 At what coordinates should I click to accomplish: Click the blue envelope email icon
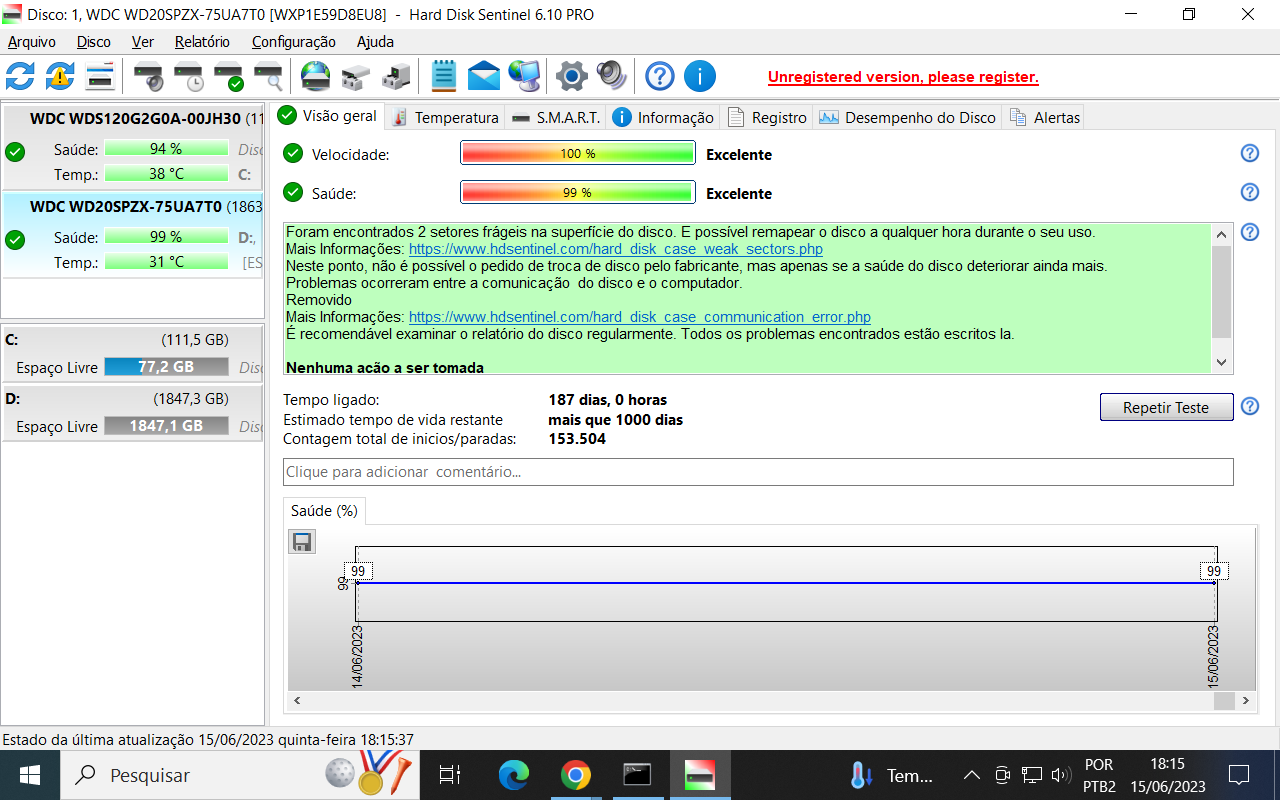coord(484,75)
